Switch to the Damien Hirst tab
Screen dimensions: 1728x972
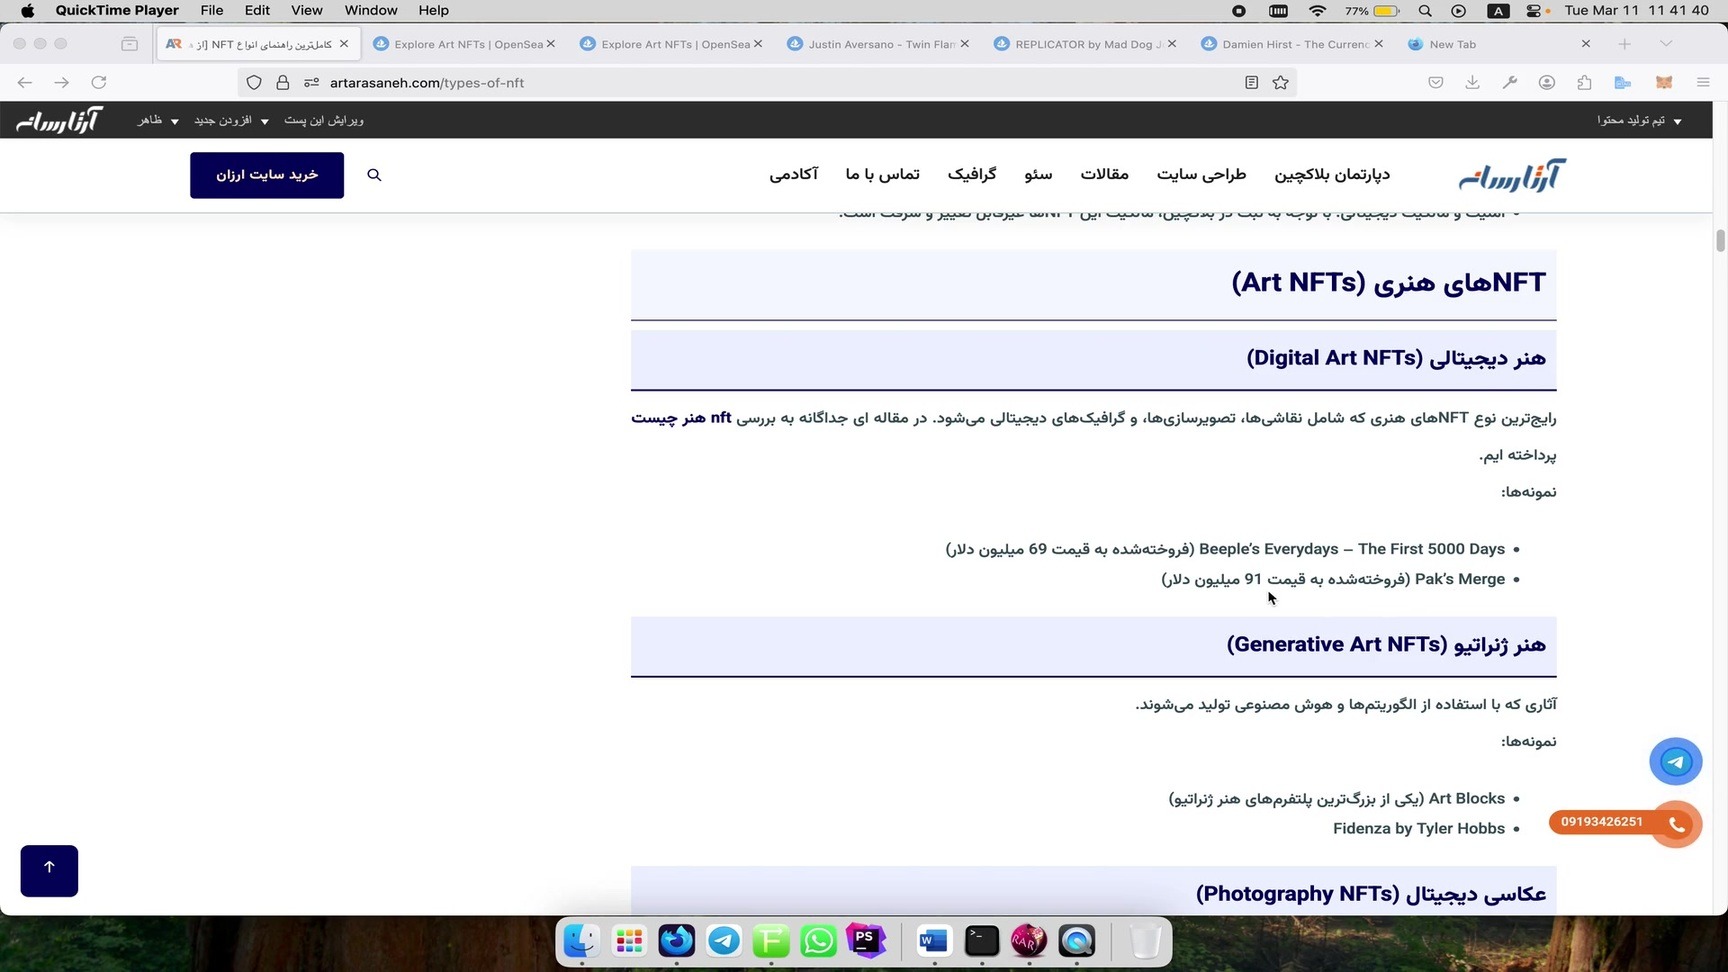tap(1294, 44)
